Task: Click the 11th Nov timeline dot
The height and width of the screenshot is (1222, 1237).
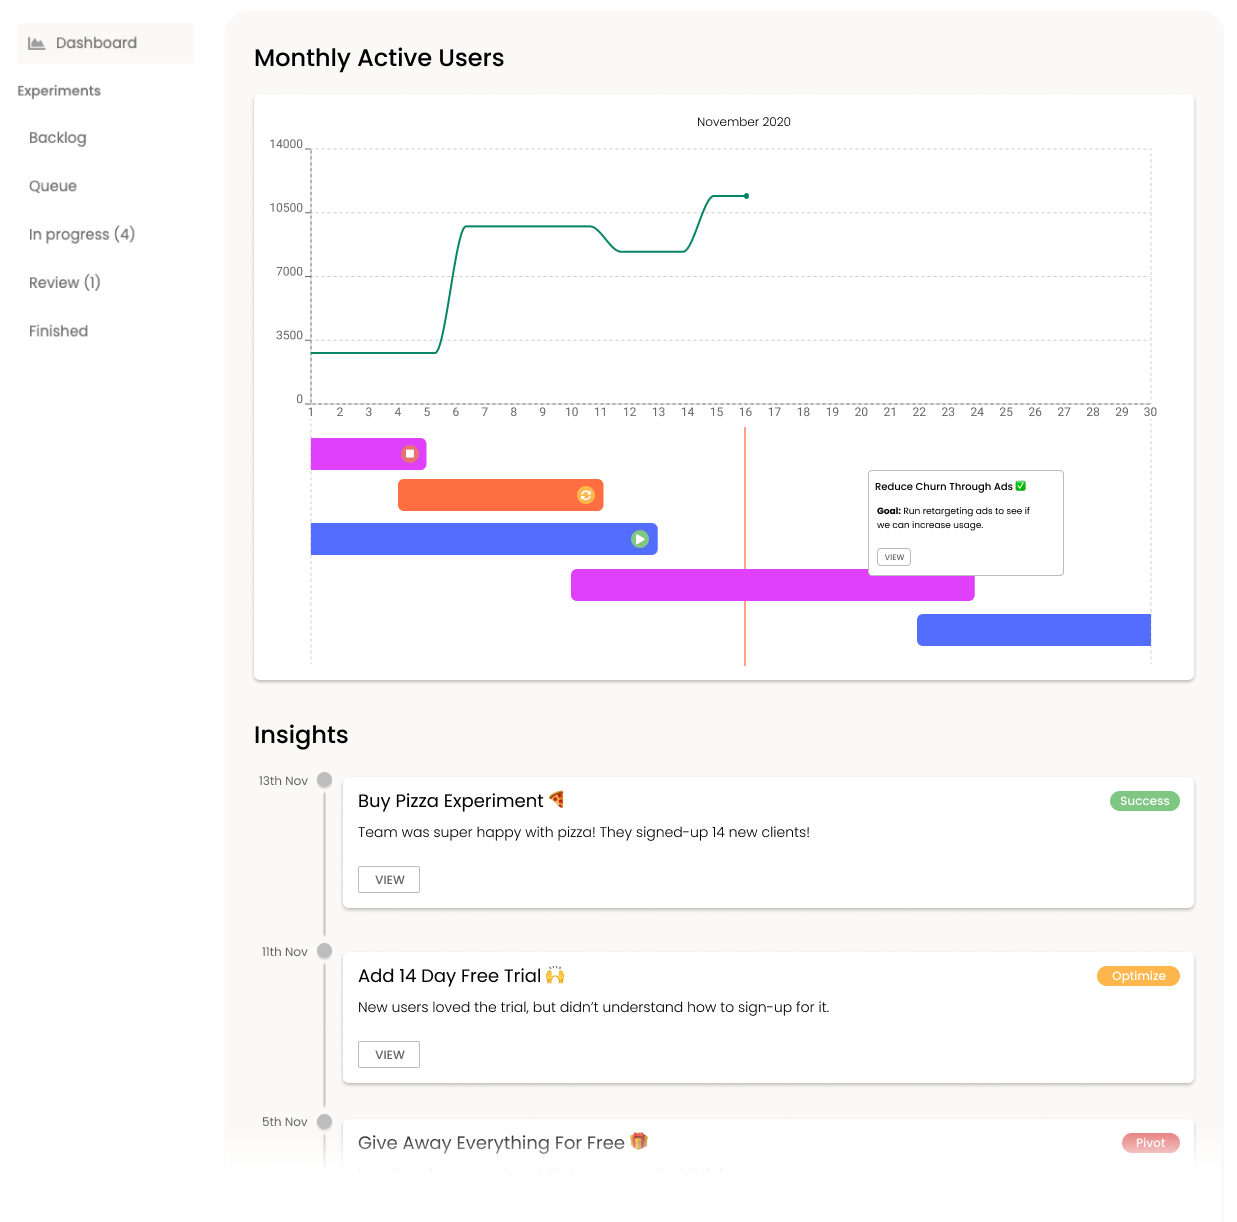Action: (x=324, y=951)
